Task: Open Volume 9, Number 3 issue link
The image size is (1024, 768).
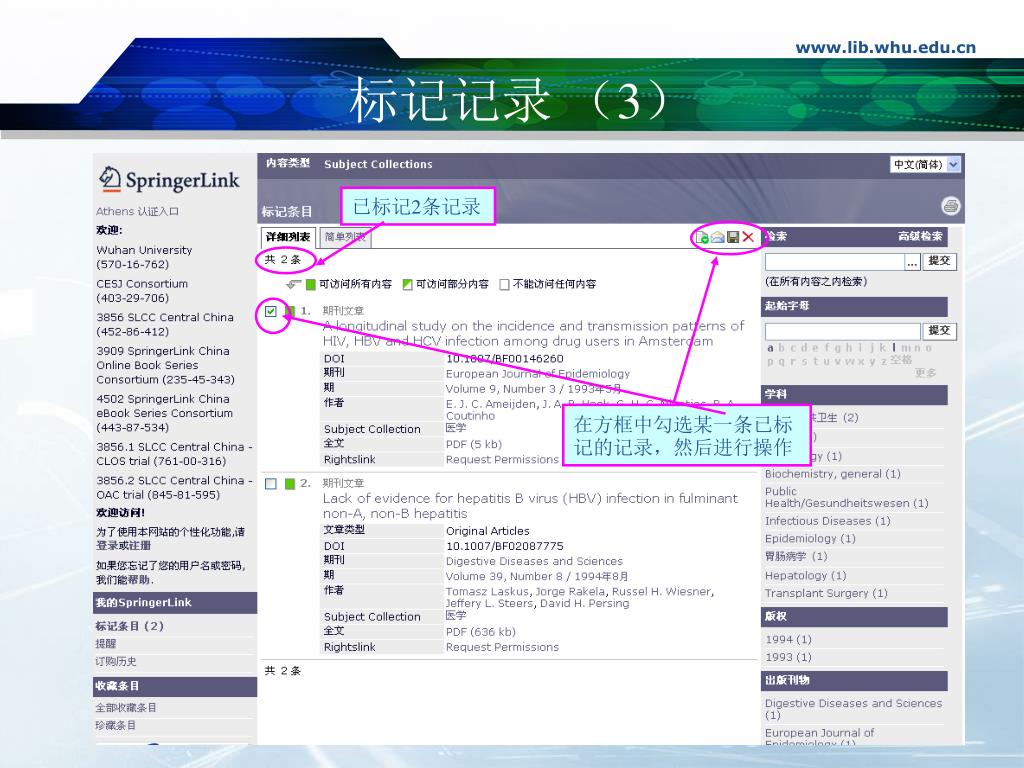Action: [534, 389]
